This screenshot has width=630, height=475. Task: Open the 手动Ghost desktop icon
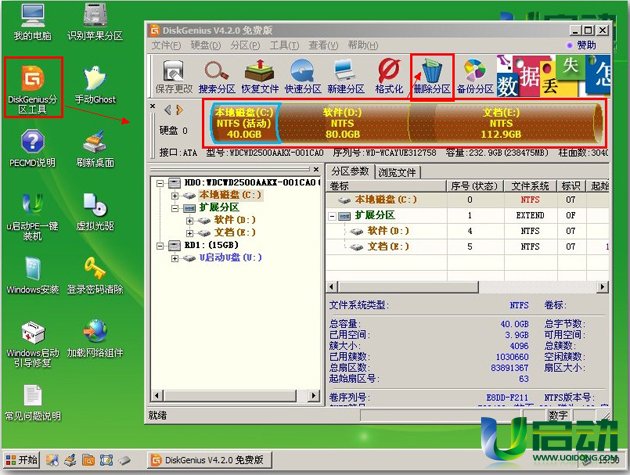coord(95,85)
